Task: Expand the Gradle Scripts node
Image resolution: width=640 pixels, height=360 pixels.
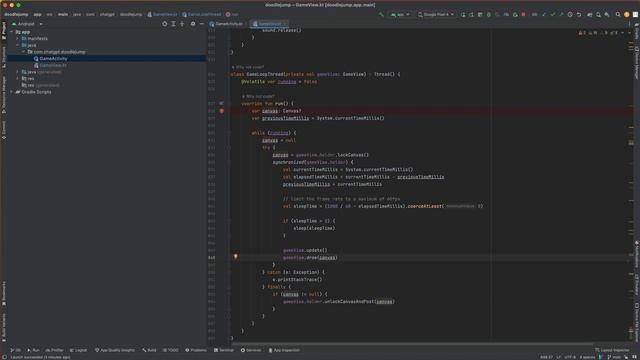Action: [x=11, y=92]
